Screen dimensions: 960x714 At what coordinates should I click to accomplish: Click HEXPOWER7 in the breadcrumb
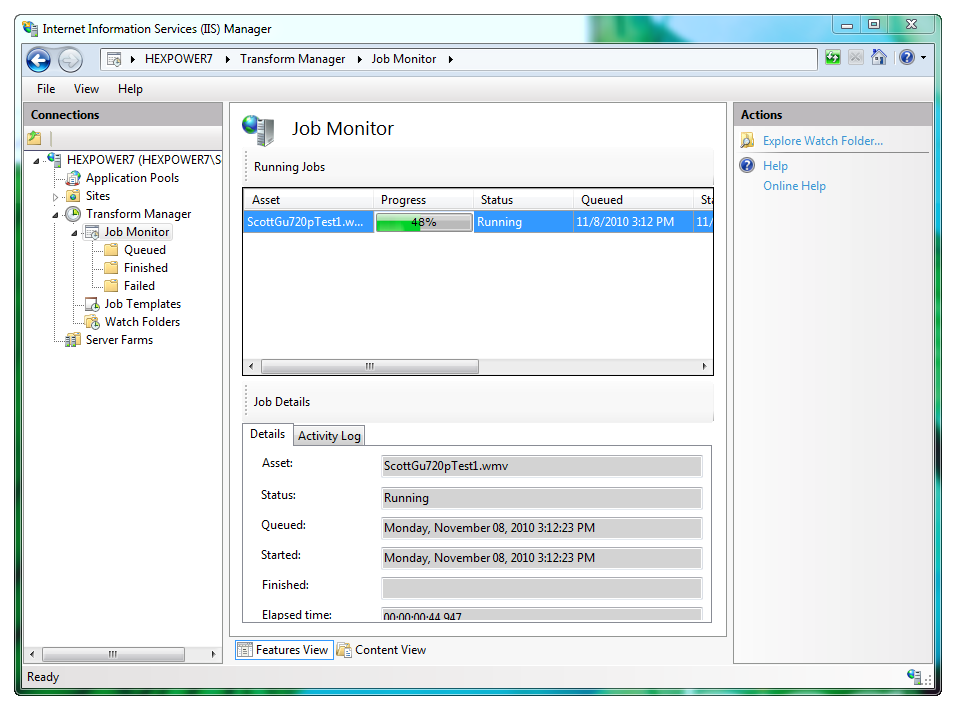point(179,59)
